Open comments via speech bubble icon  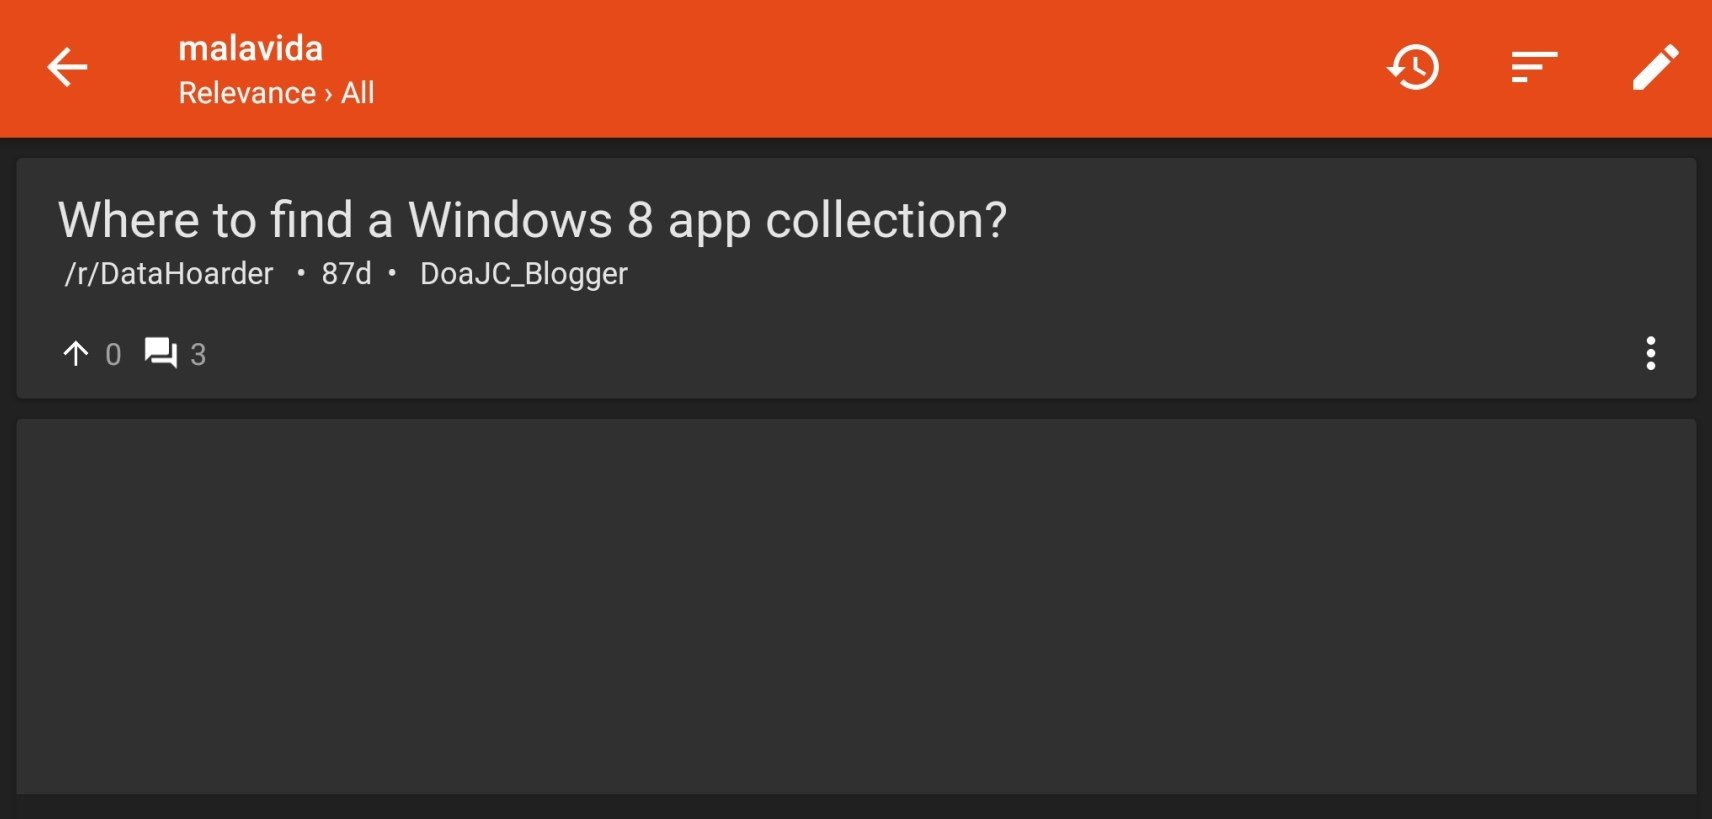click(160, 353)
